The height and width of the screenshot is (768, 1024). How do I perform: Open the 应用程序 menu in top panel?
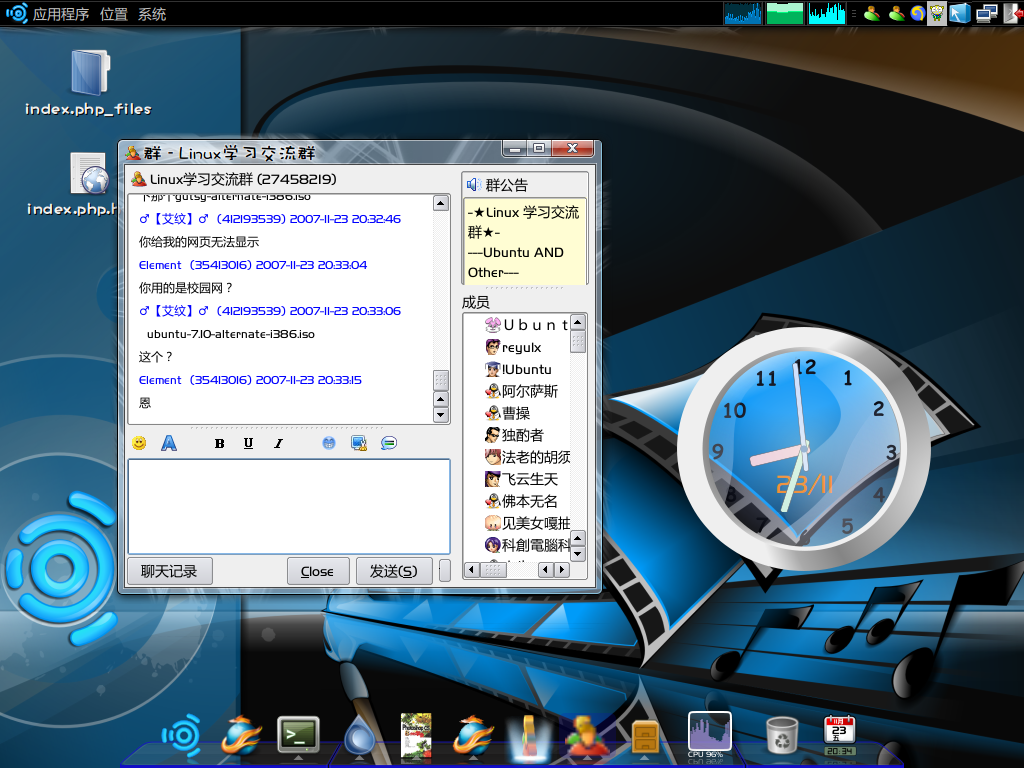[x=61, y=14]
